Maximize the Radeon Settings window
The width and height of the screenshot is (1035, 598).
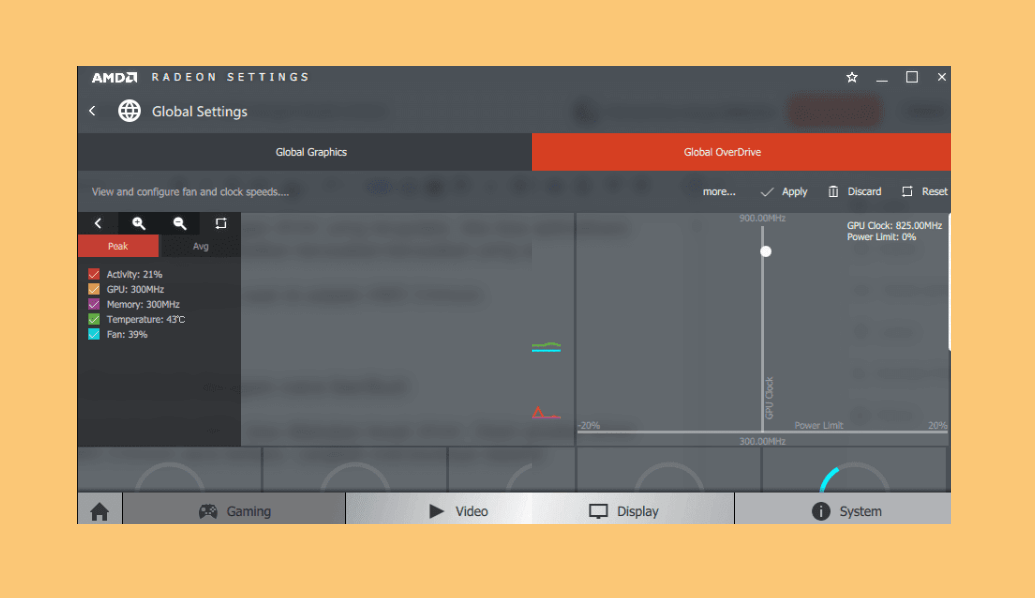click(912, 77)
